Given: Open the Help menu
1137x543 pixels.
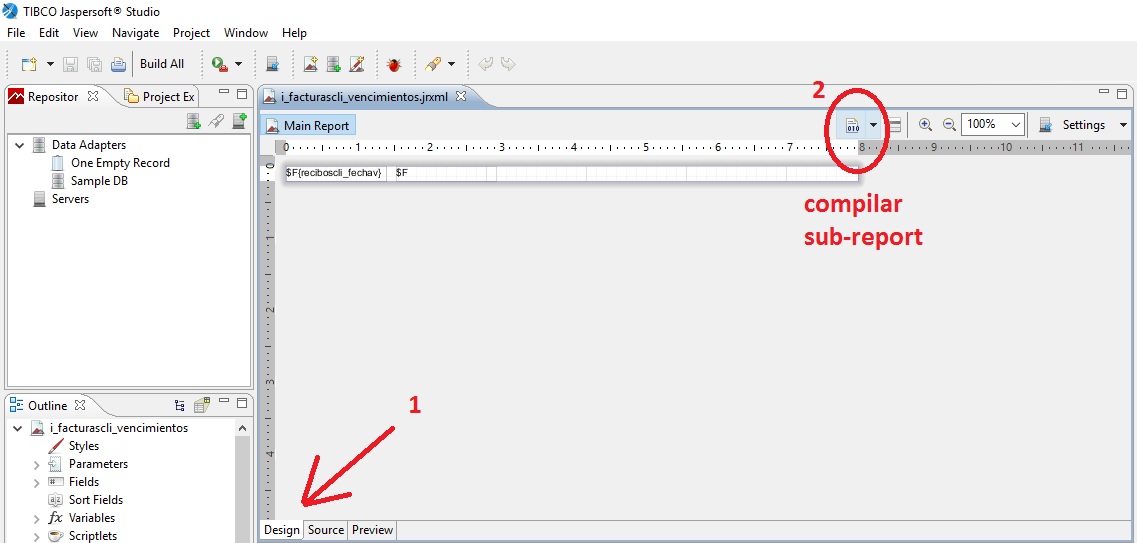Looking at the screenshot, I should [294, 33].
